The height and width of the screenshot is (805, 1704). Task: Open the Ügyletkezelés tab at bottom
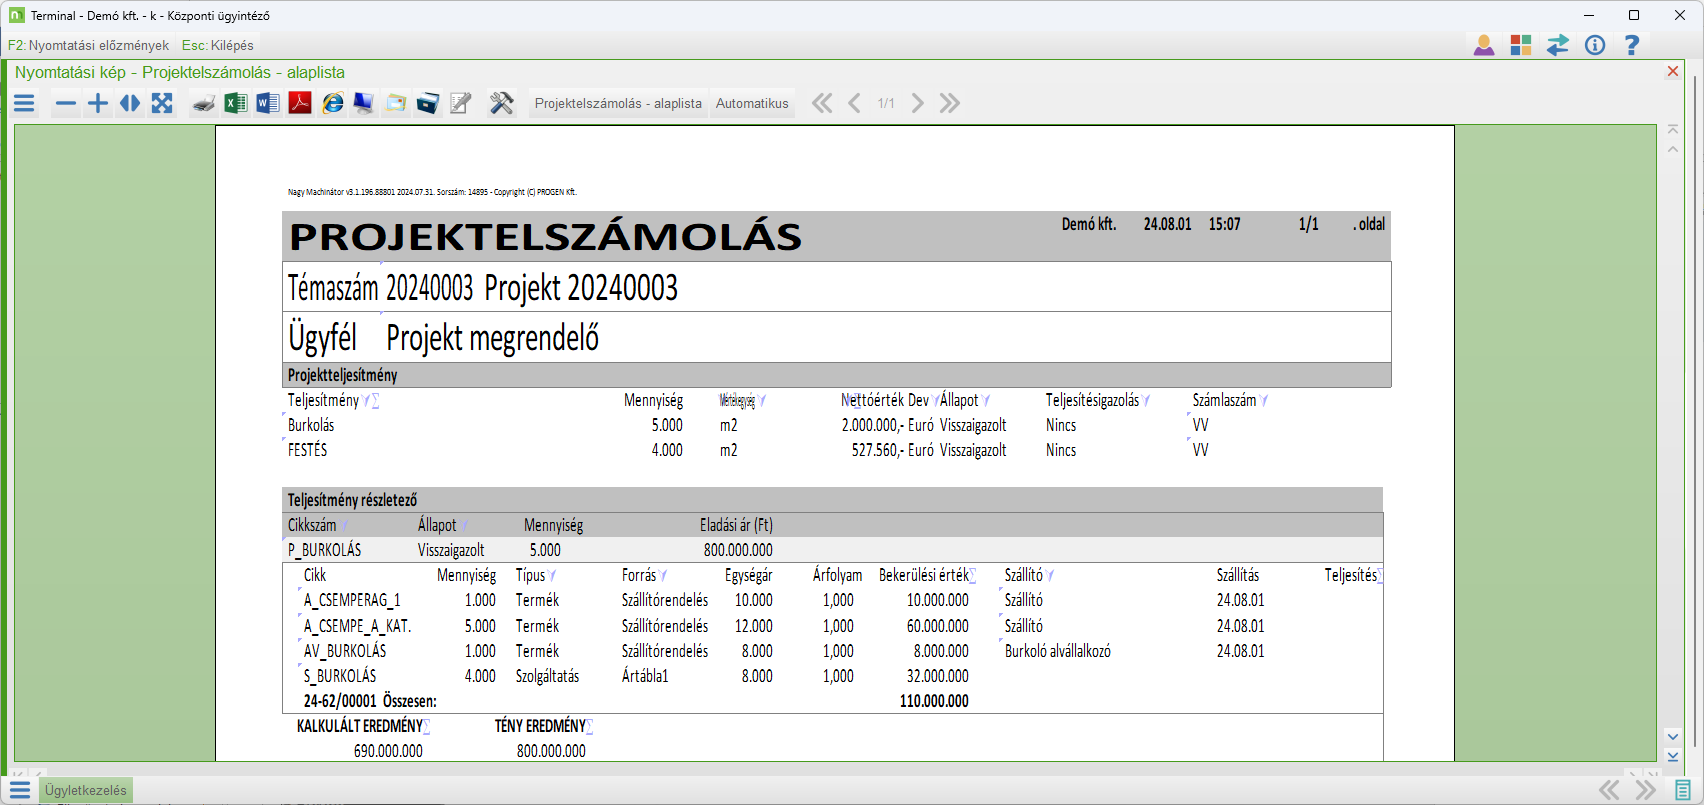pos(85,790)
